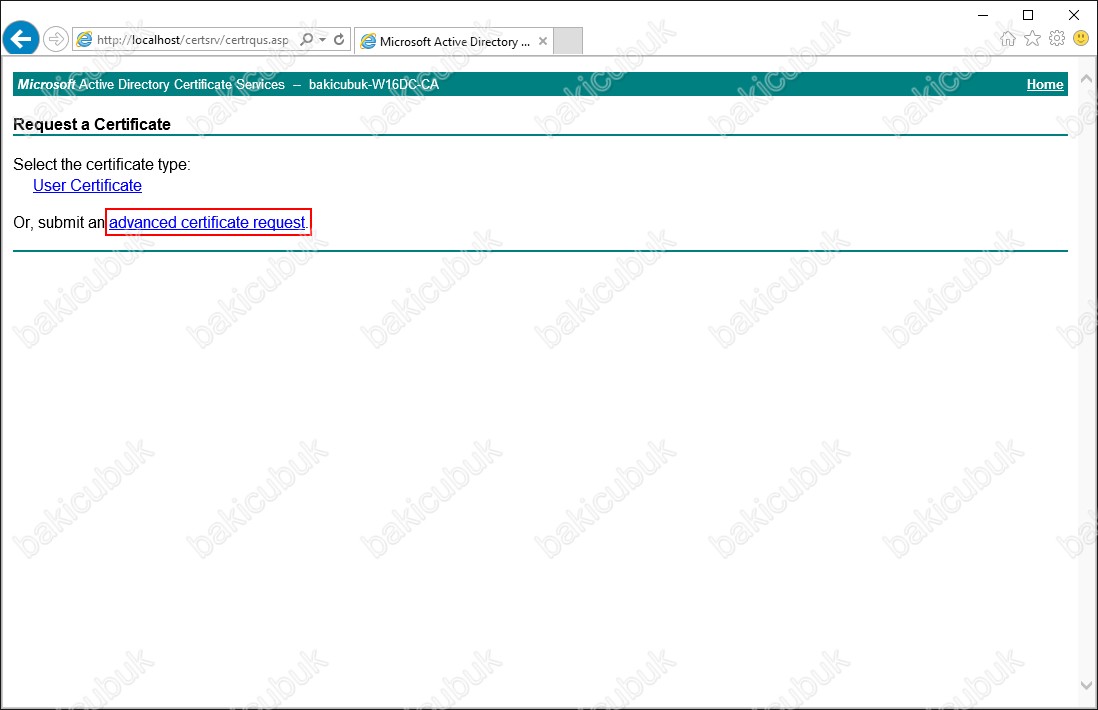Click the browser Forward arrow button
Screen dimensions: 1098x710
coord(55,39)
